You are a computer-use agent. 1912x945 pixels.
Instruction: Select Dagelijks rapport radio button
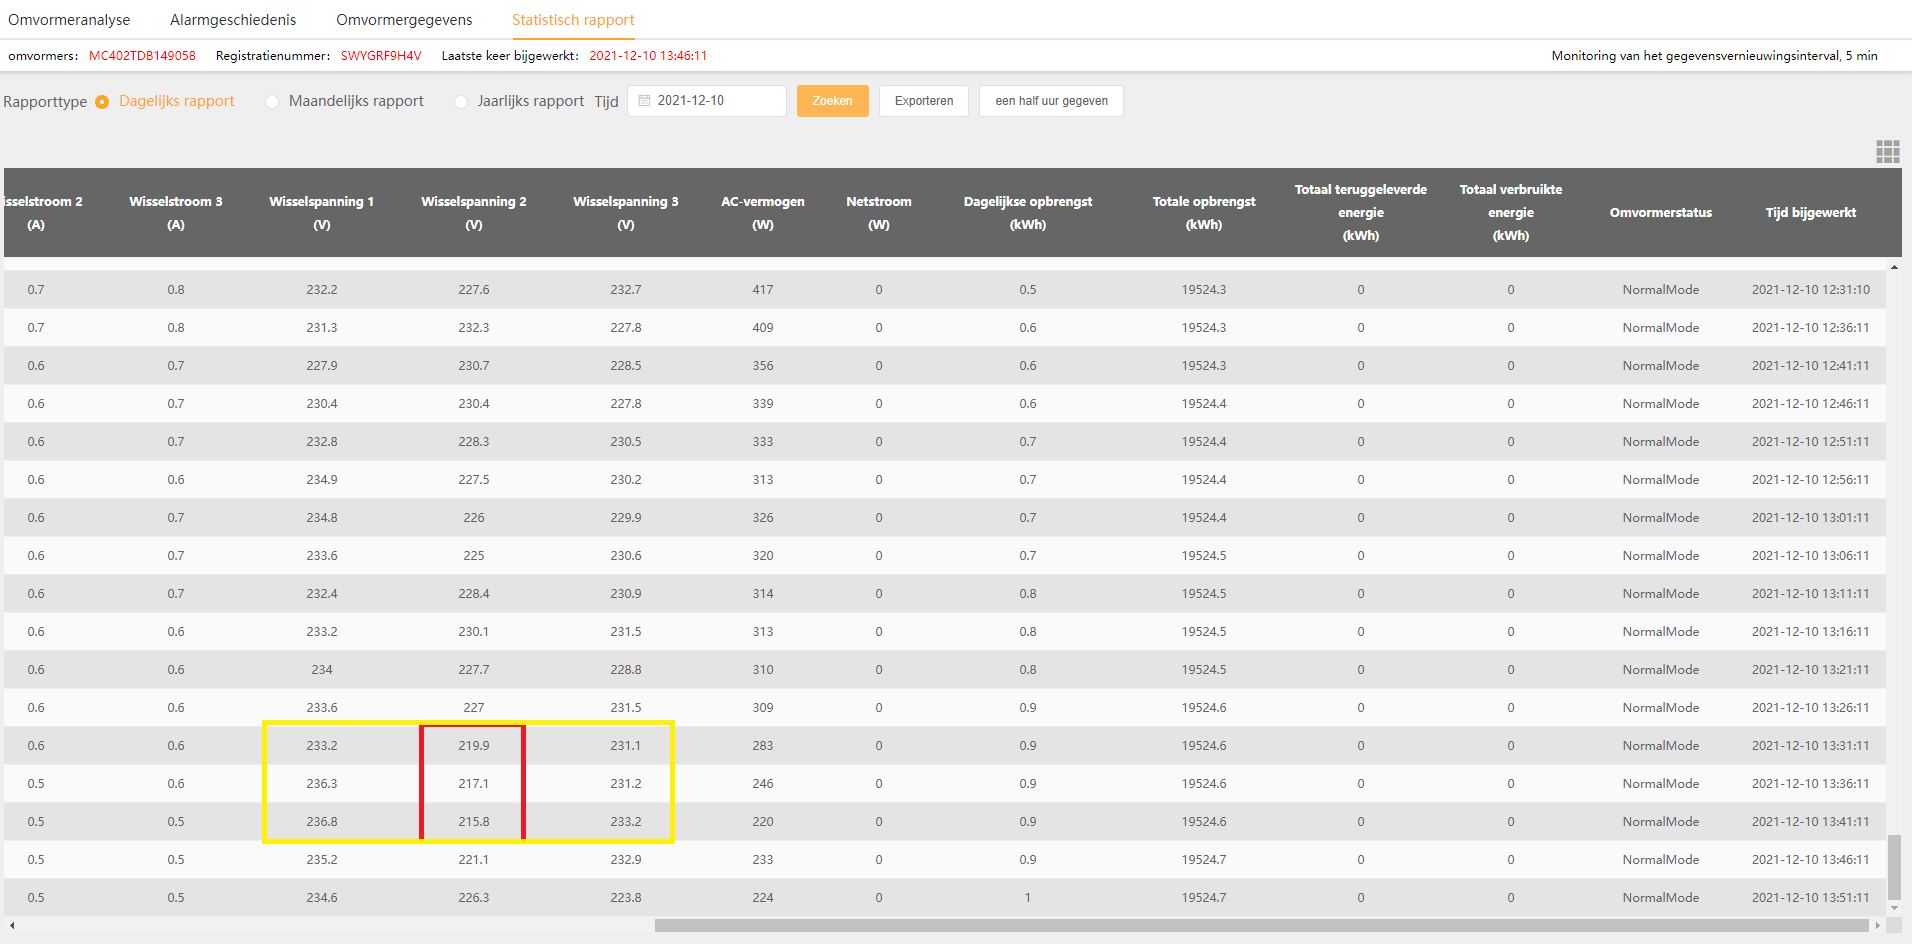[x=102, y=102]
